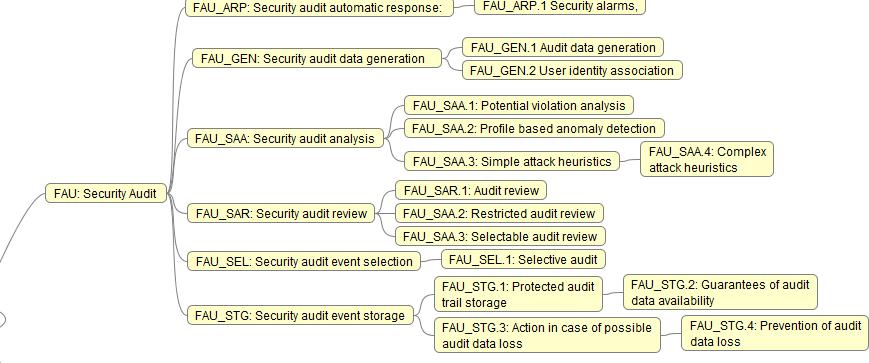Click the FAU_ARP.1 Security alarms node

pyautogui.click(x=560, y=7)
